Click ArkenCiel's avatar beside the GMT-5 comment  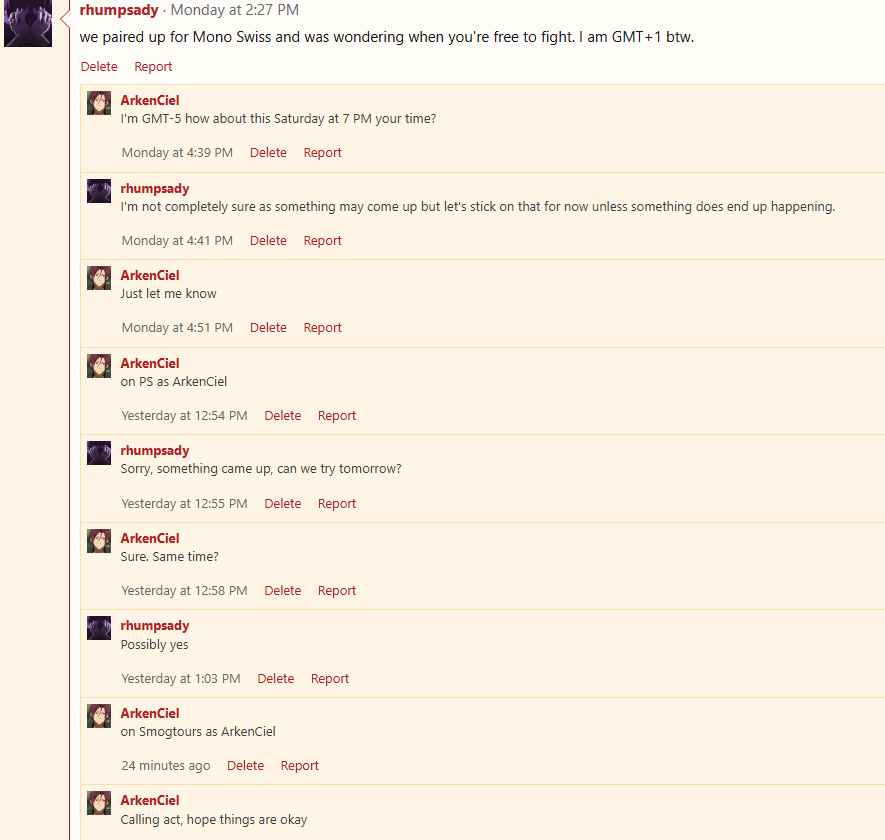99,103
